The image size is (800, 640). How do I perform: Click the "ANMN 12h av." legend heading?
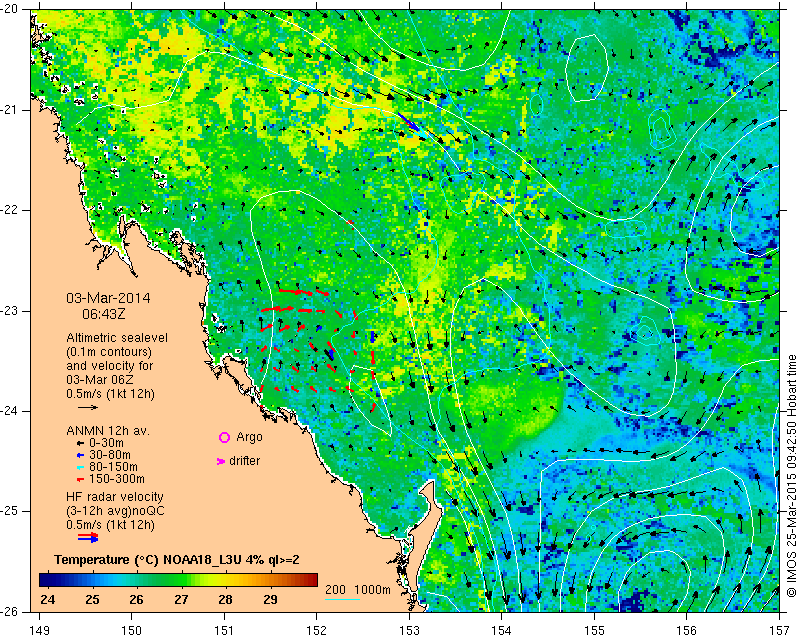click(108, 431)
